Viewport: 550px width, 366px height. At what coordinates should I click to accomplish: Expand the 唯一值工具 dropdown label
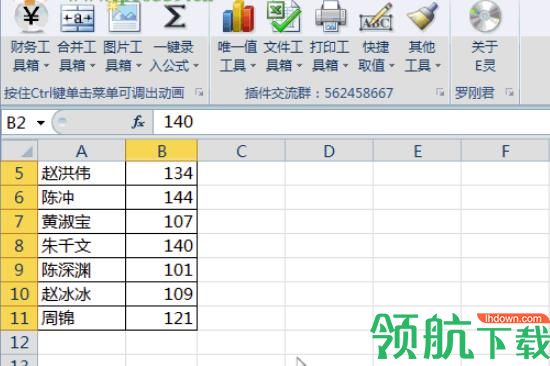pos(237,56)
